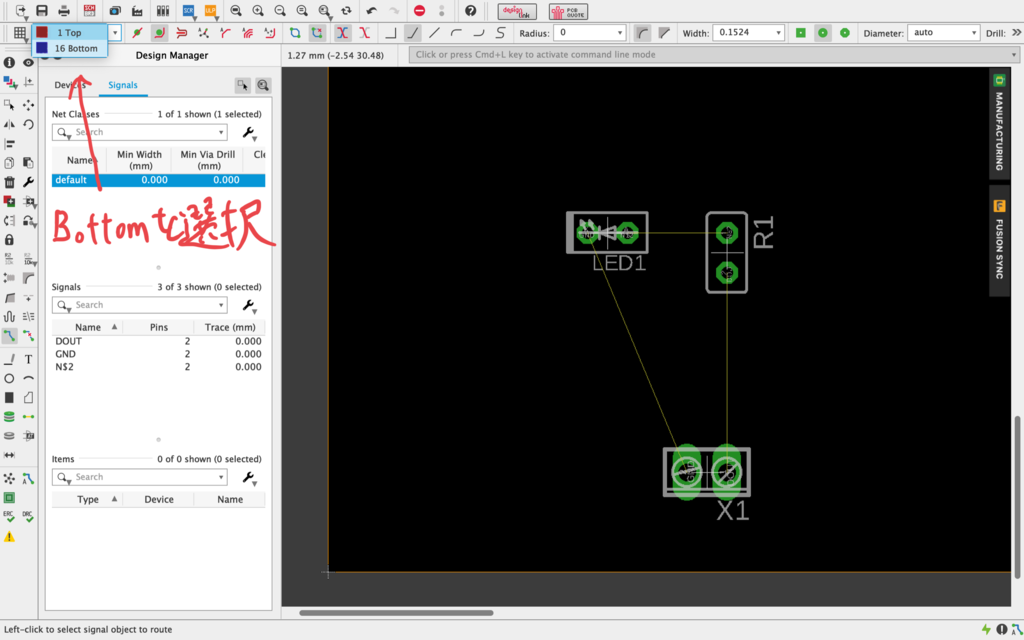Viewport: 1024px width, 640px height.
Task: Select the square via shape option
Action: pyautogui.click(x=801, y=33)
